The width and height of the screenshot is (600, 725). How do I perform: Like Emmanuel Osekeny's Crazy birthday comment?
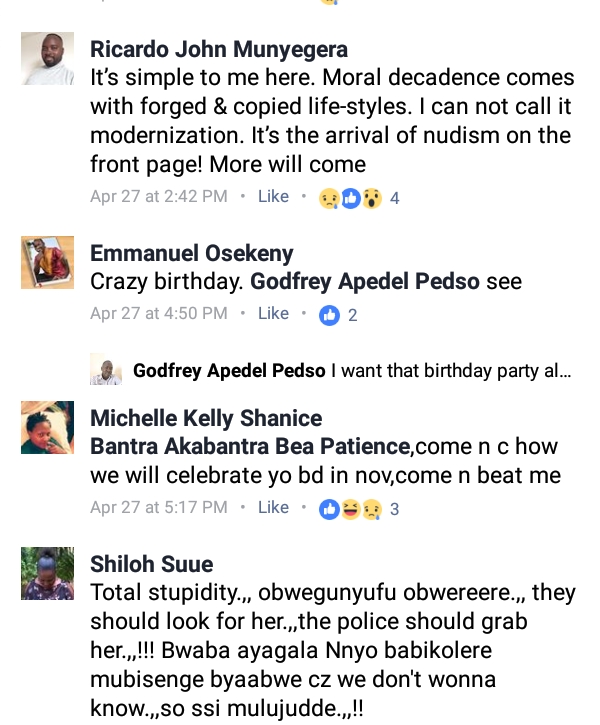tap(273, 314)
